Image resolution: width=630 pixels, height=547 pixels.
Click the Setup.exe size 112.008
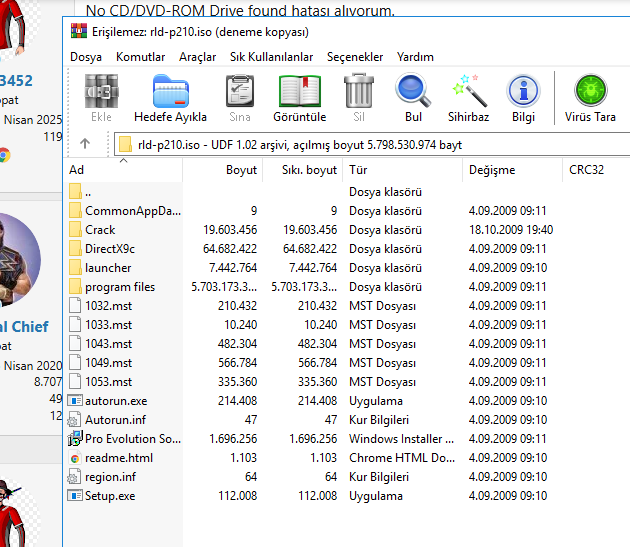point(237,496)
